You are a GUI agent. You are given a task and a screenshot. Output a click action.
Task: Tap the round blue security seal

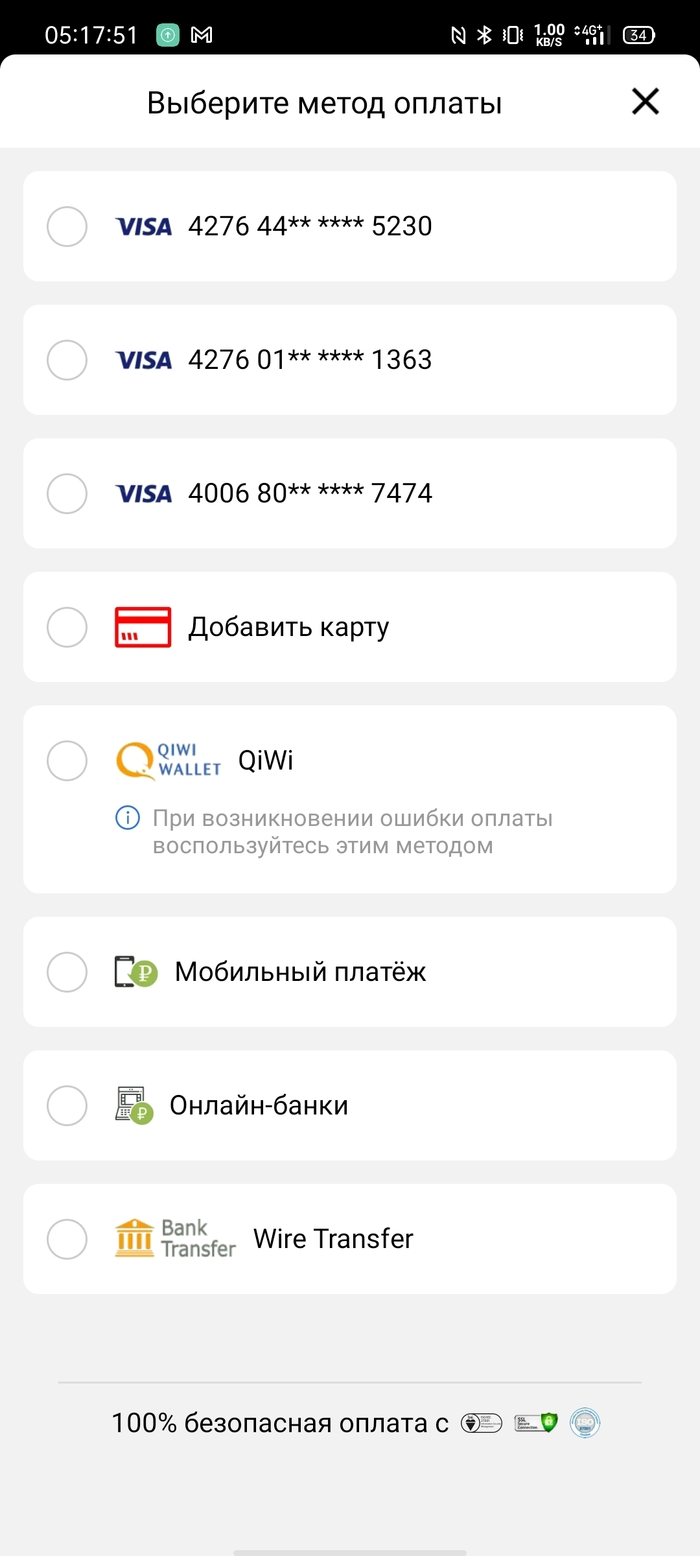[585, 1422]
